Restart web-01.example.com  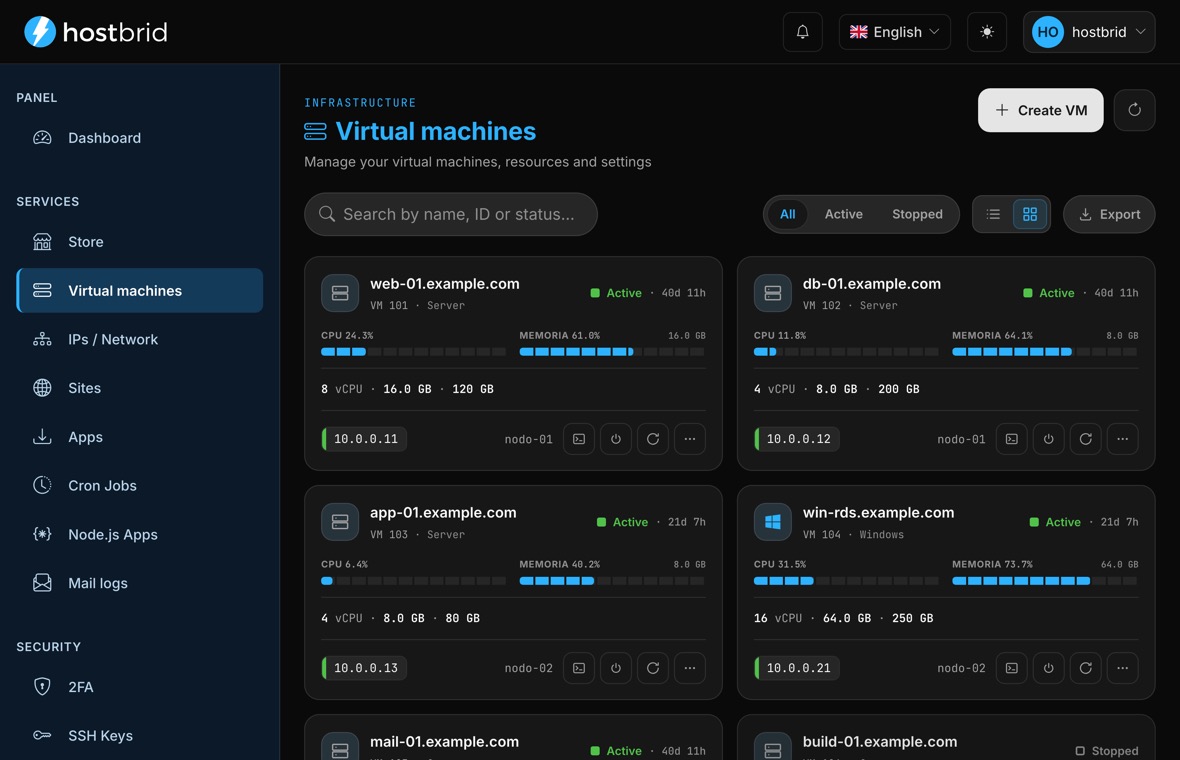(x=652, y=439)
